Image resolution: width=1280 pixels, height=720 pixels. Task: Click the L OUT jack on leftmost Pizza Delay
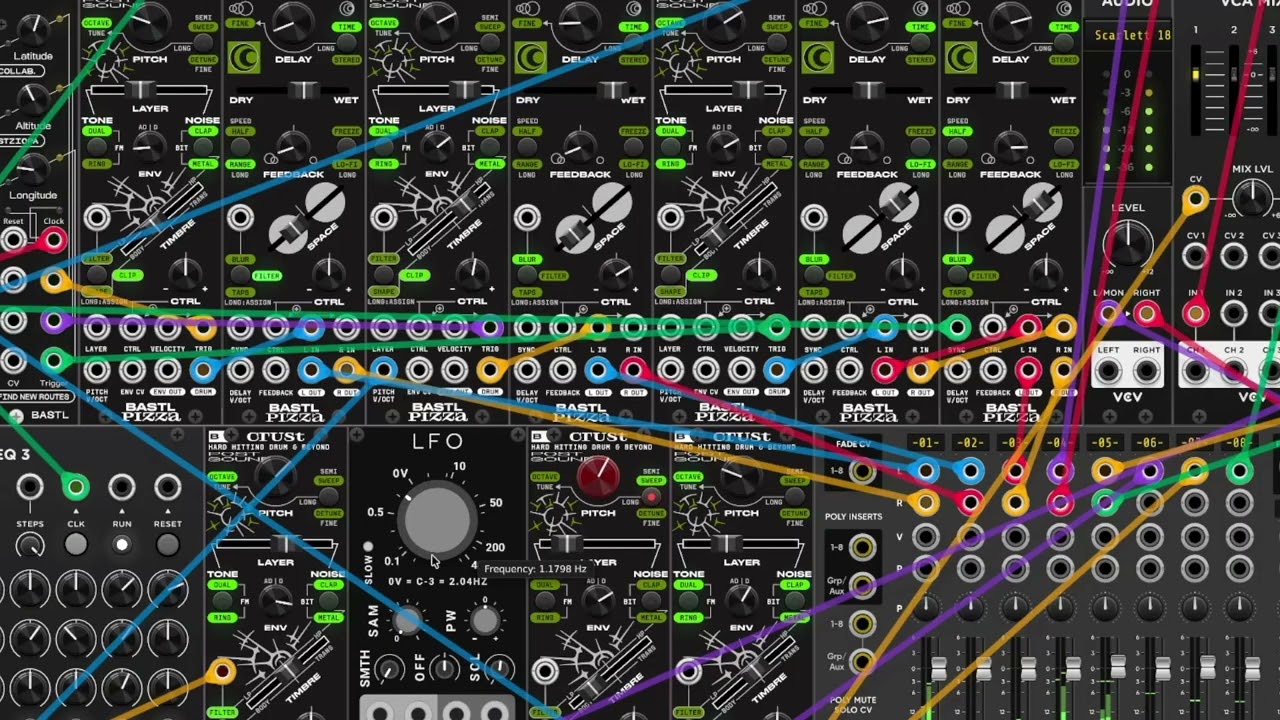pyautogui.click(x=311, y=370)
